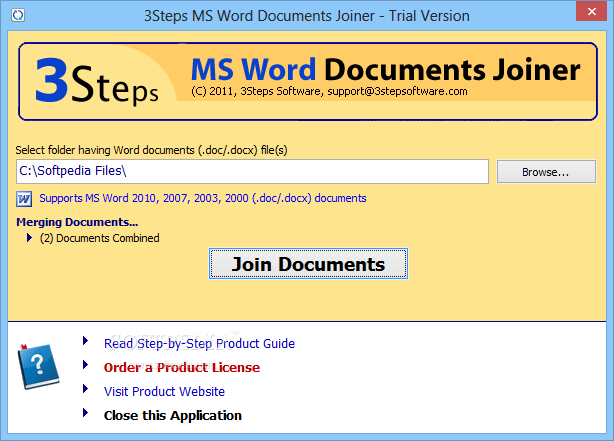Click the Word document icon
The width and height of the screenshot is (614, 441).
coord(24,199)
